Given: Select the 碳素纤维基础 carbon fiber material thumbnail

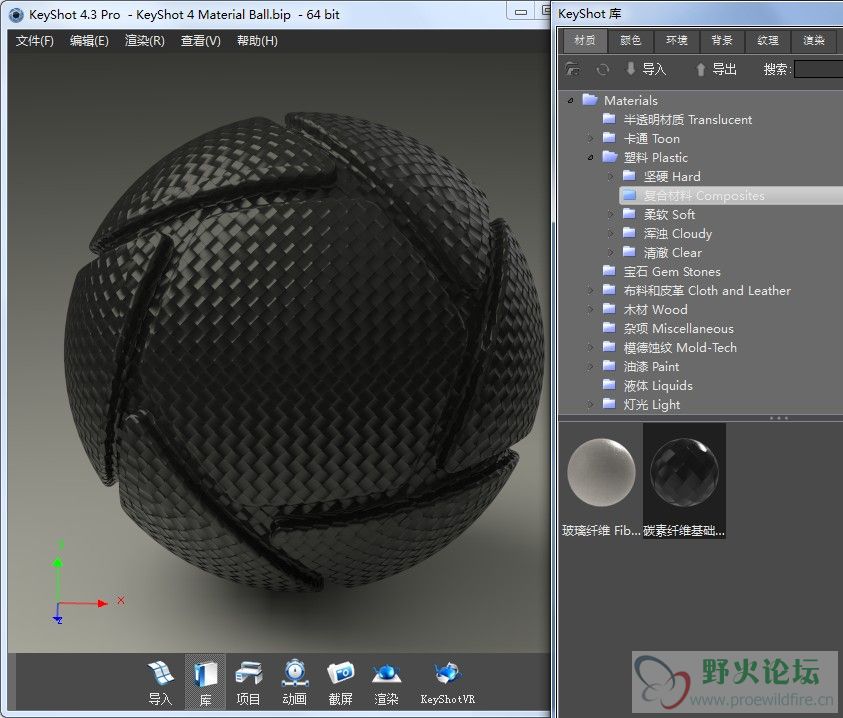Looking at the screenshot, I should pos(684,481).
